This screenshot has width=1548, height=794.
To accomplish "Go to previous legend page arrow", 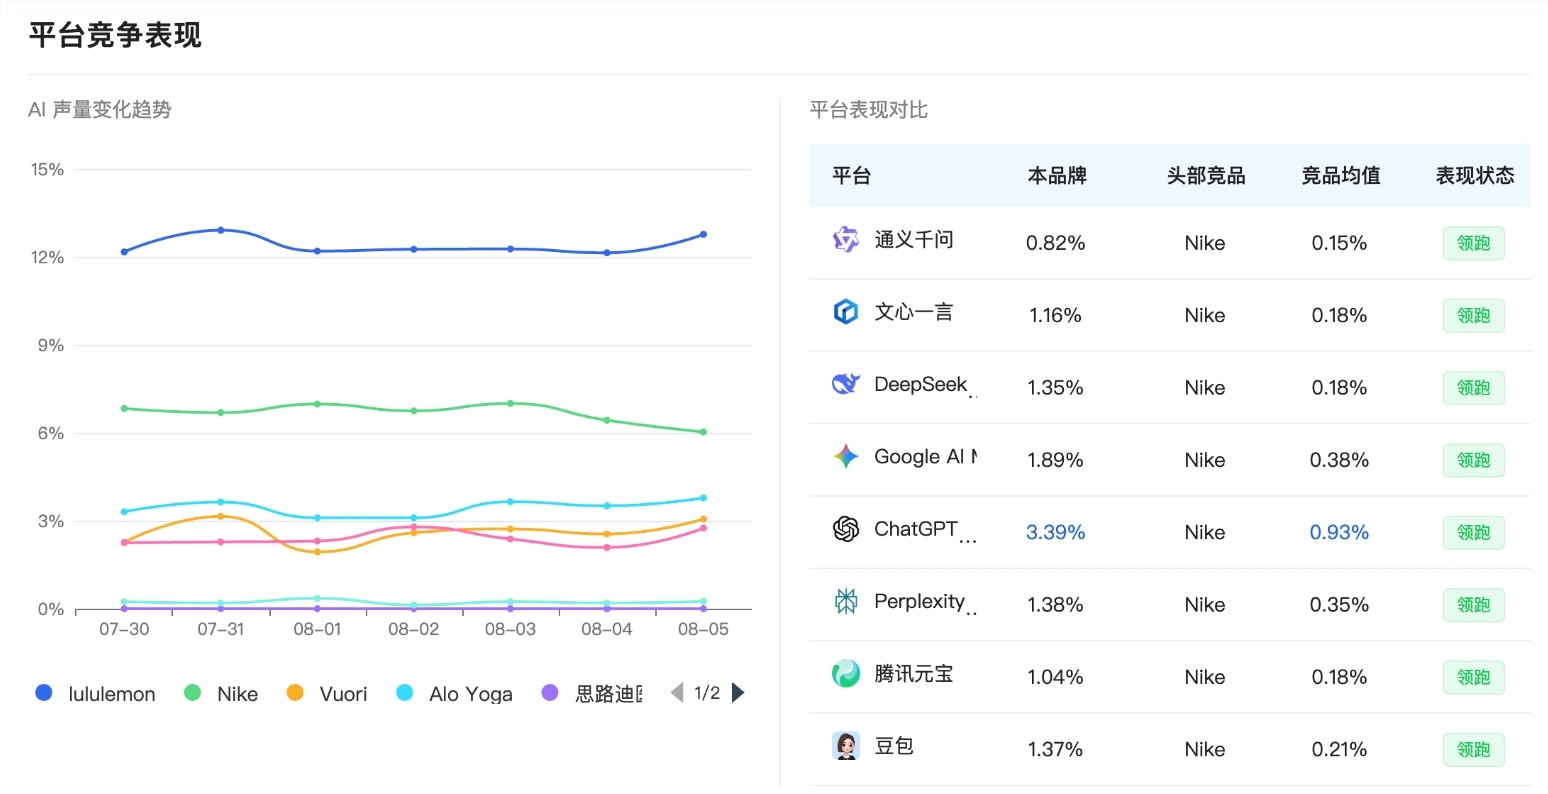I will point(677,693).
